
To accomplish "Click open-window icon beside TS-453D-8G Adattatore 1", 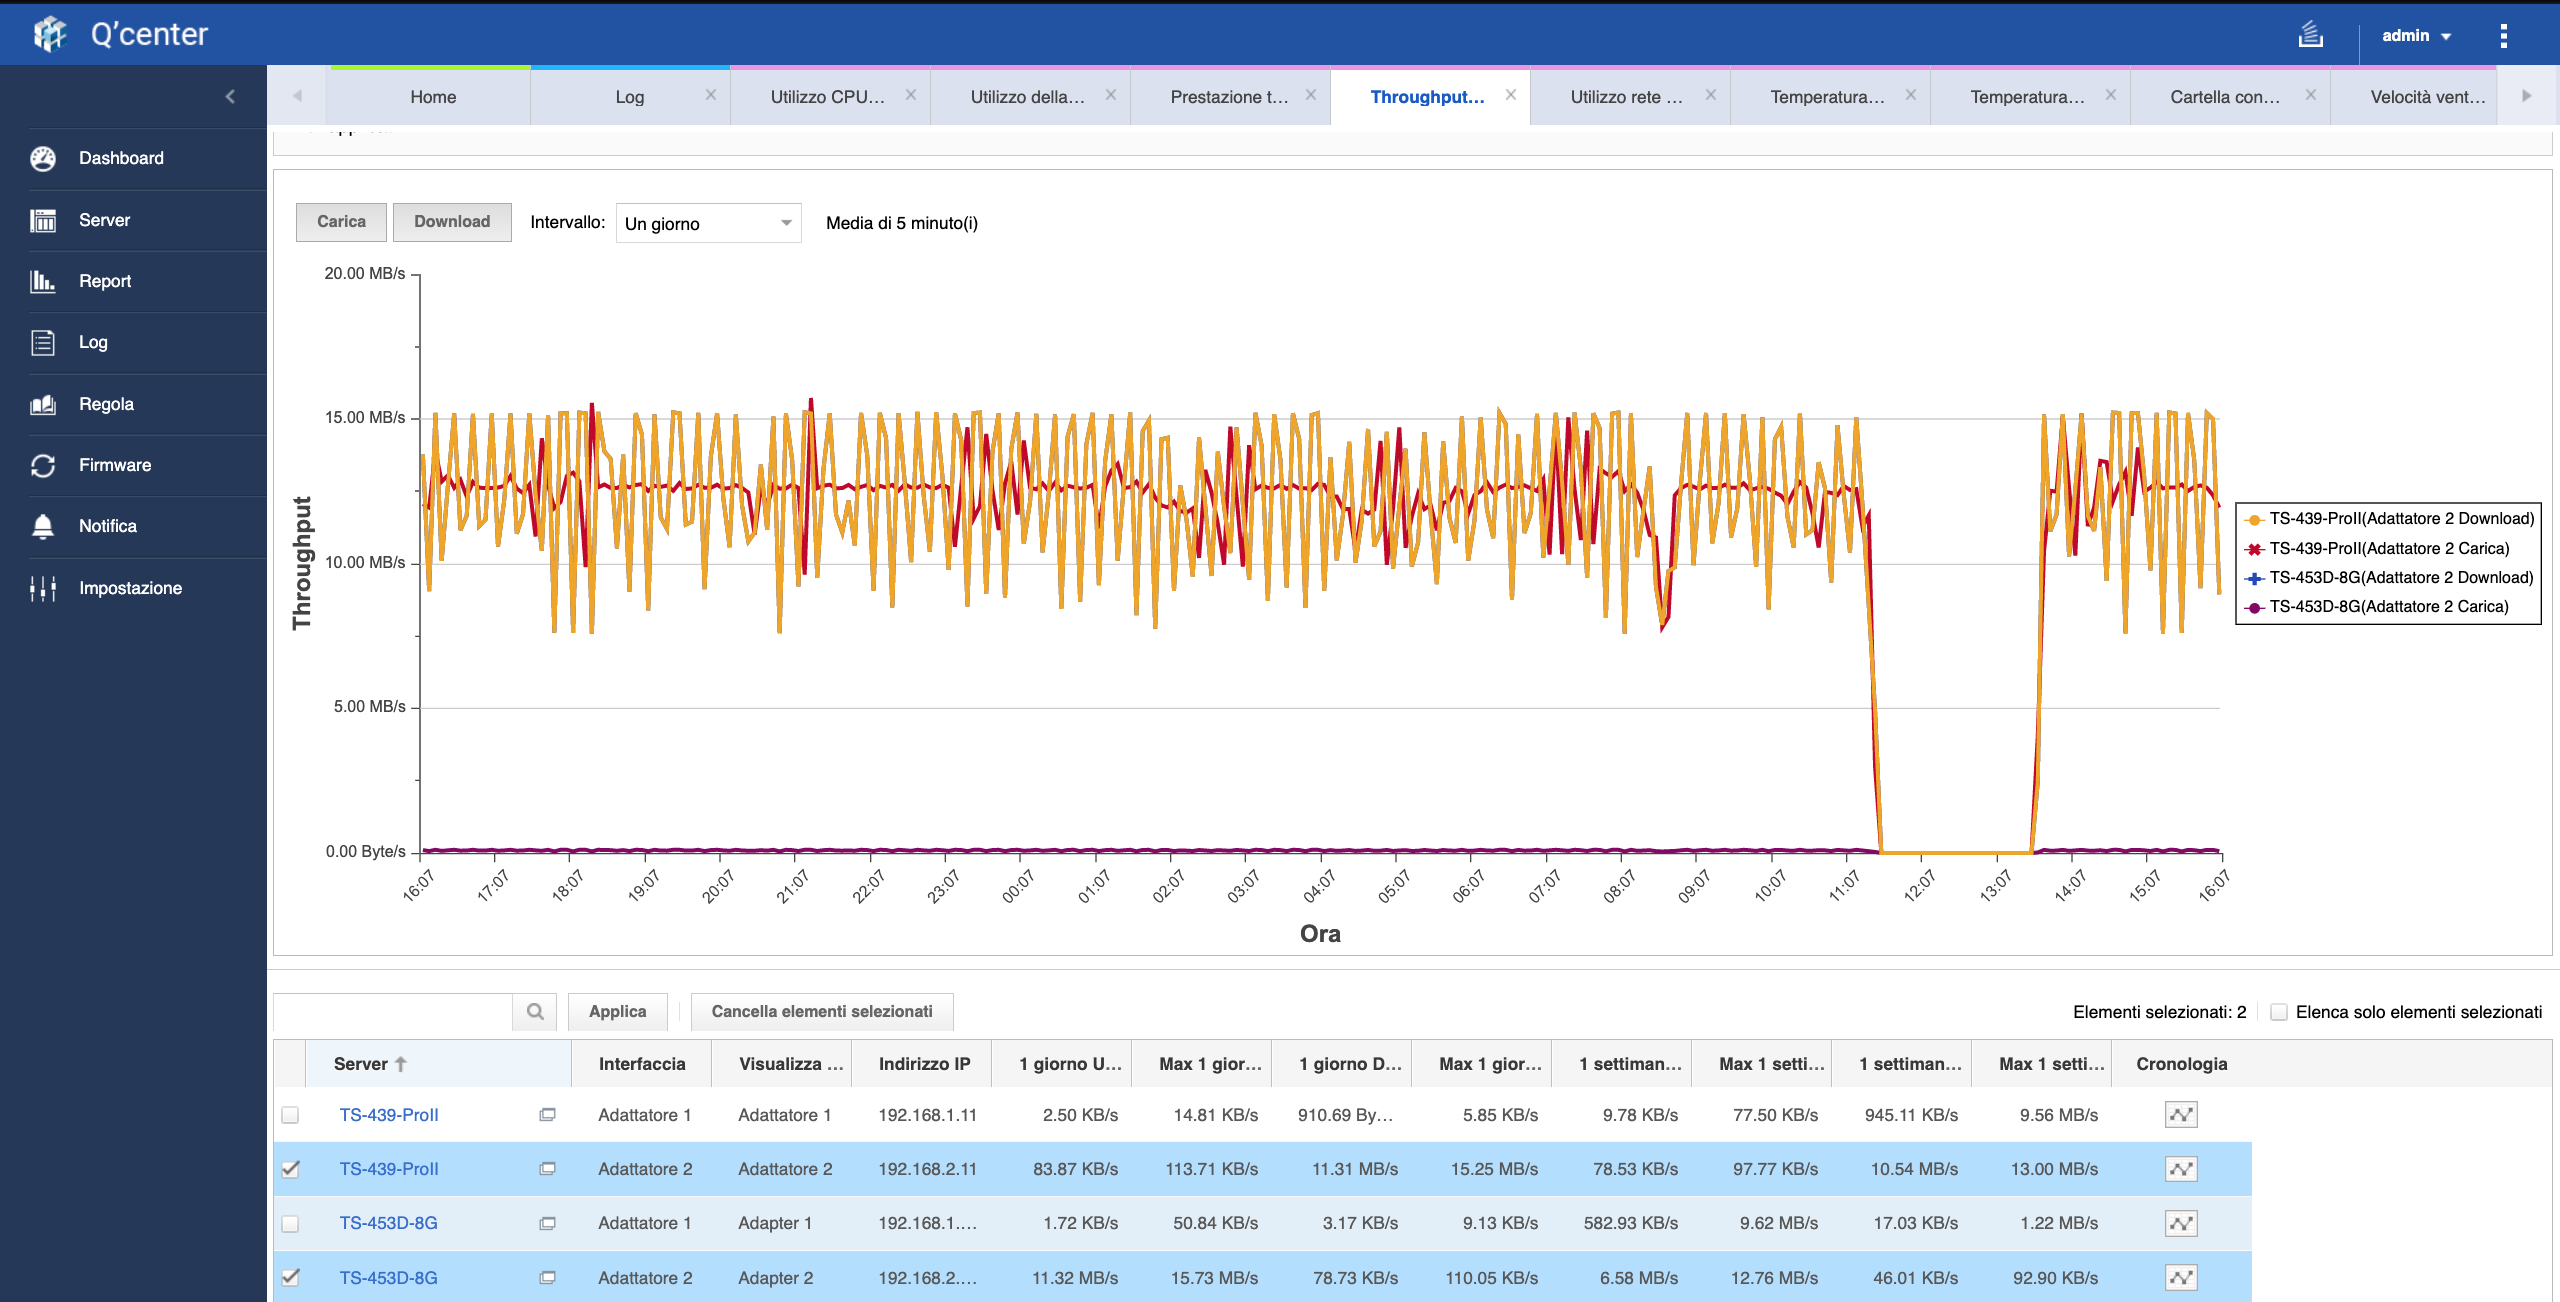I will click(x=547, y=1223).
